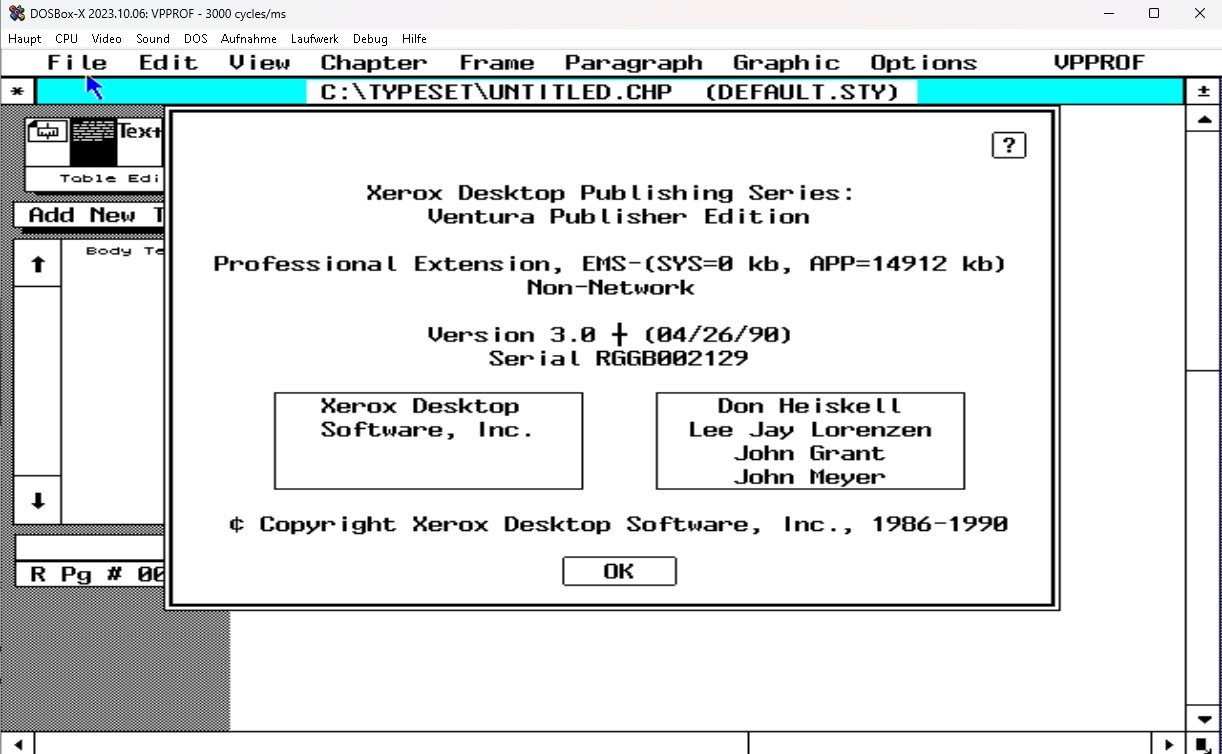
Task: Click the horizontal scrollbar slider thumb
Action: (393, 744)
